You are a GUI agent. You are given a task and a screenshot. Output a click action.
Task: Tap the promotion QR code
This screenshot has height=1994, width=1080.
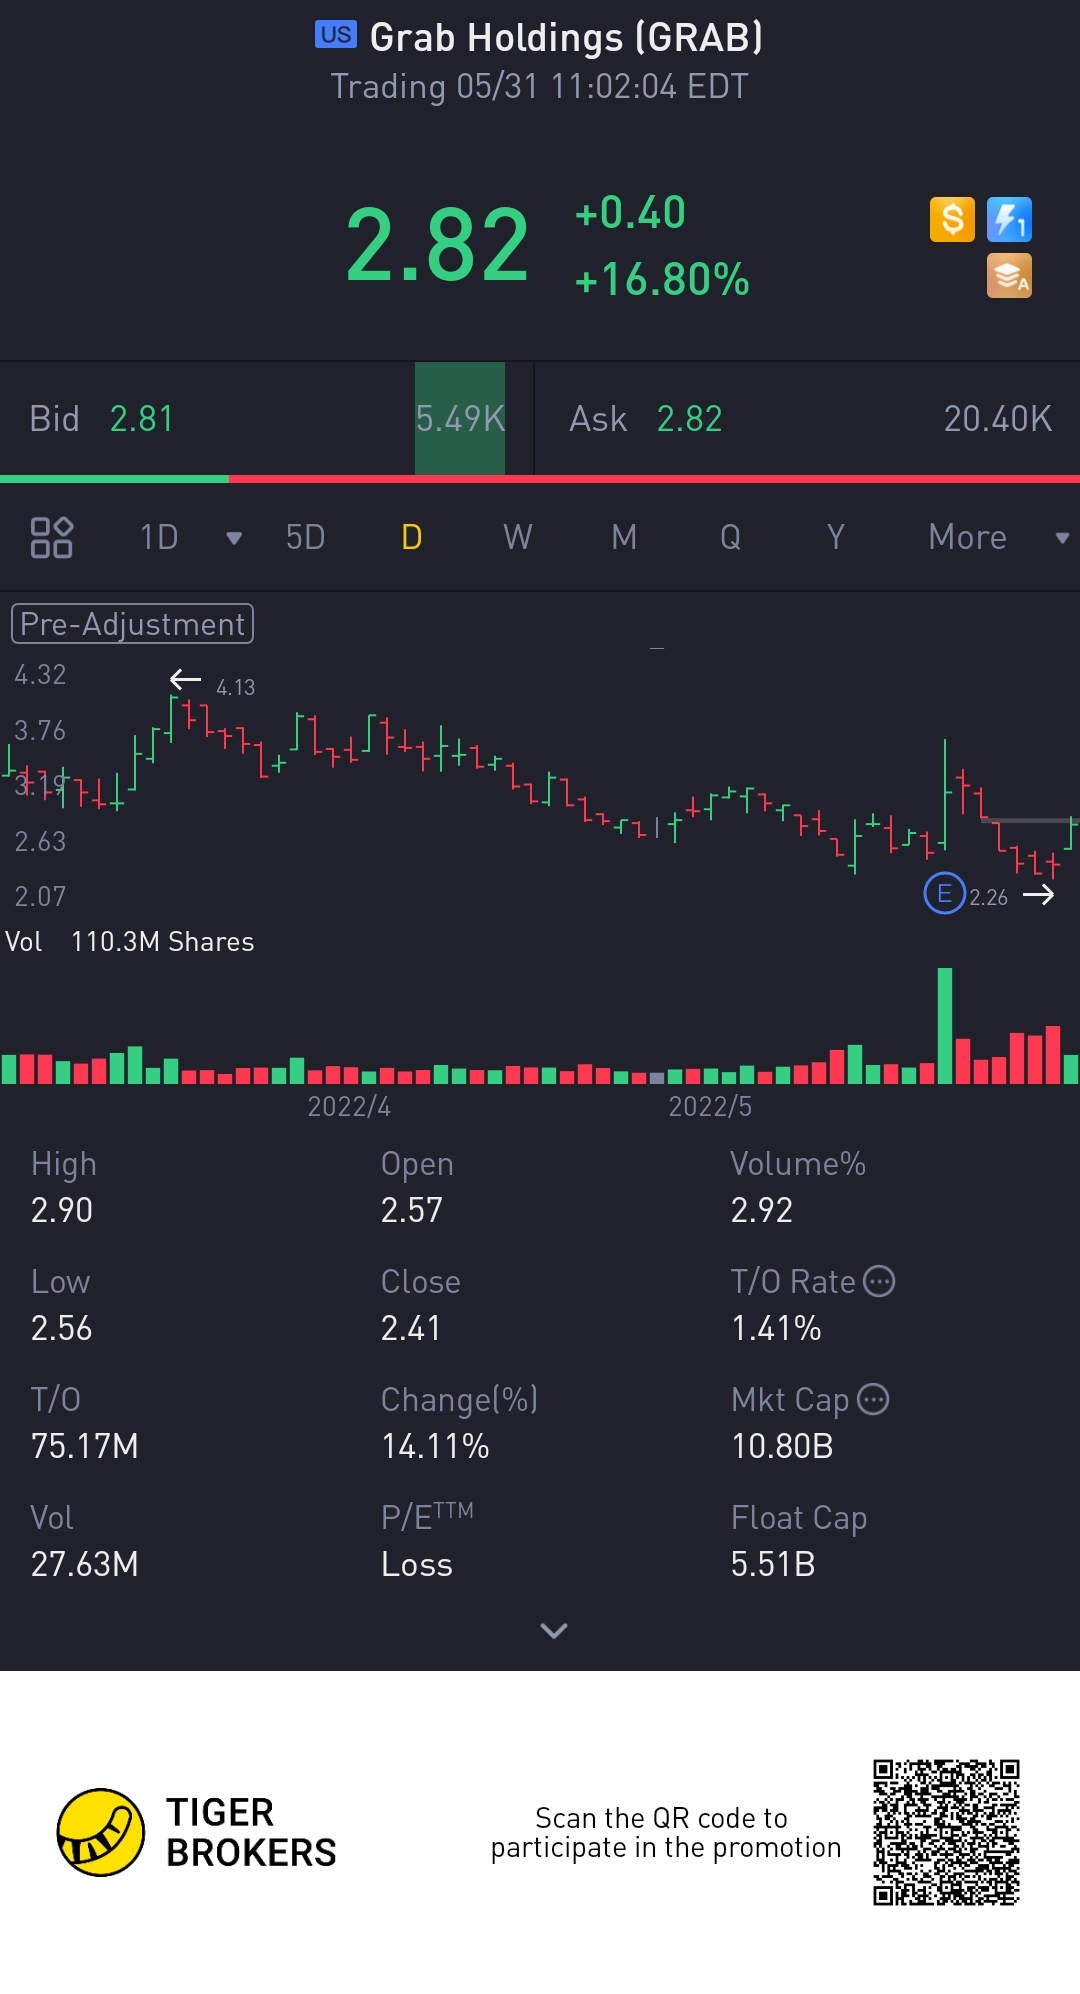pos(946,1832)
